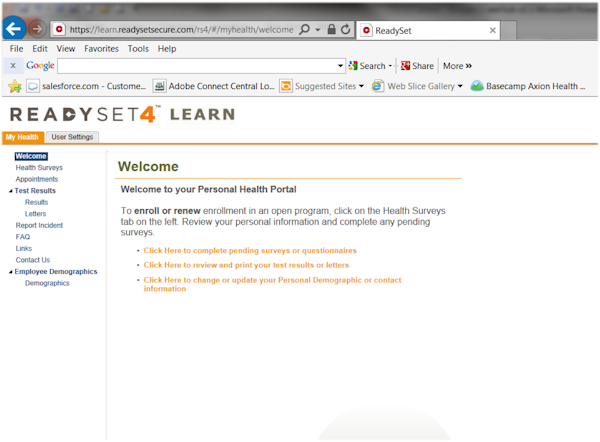The width and height of the screenshot is (600, 442).
Task: Open the Edit menu
Action: [40, 49]
